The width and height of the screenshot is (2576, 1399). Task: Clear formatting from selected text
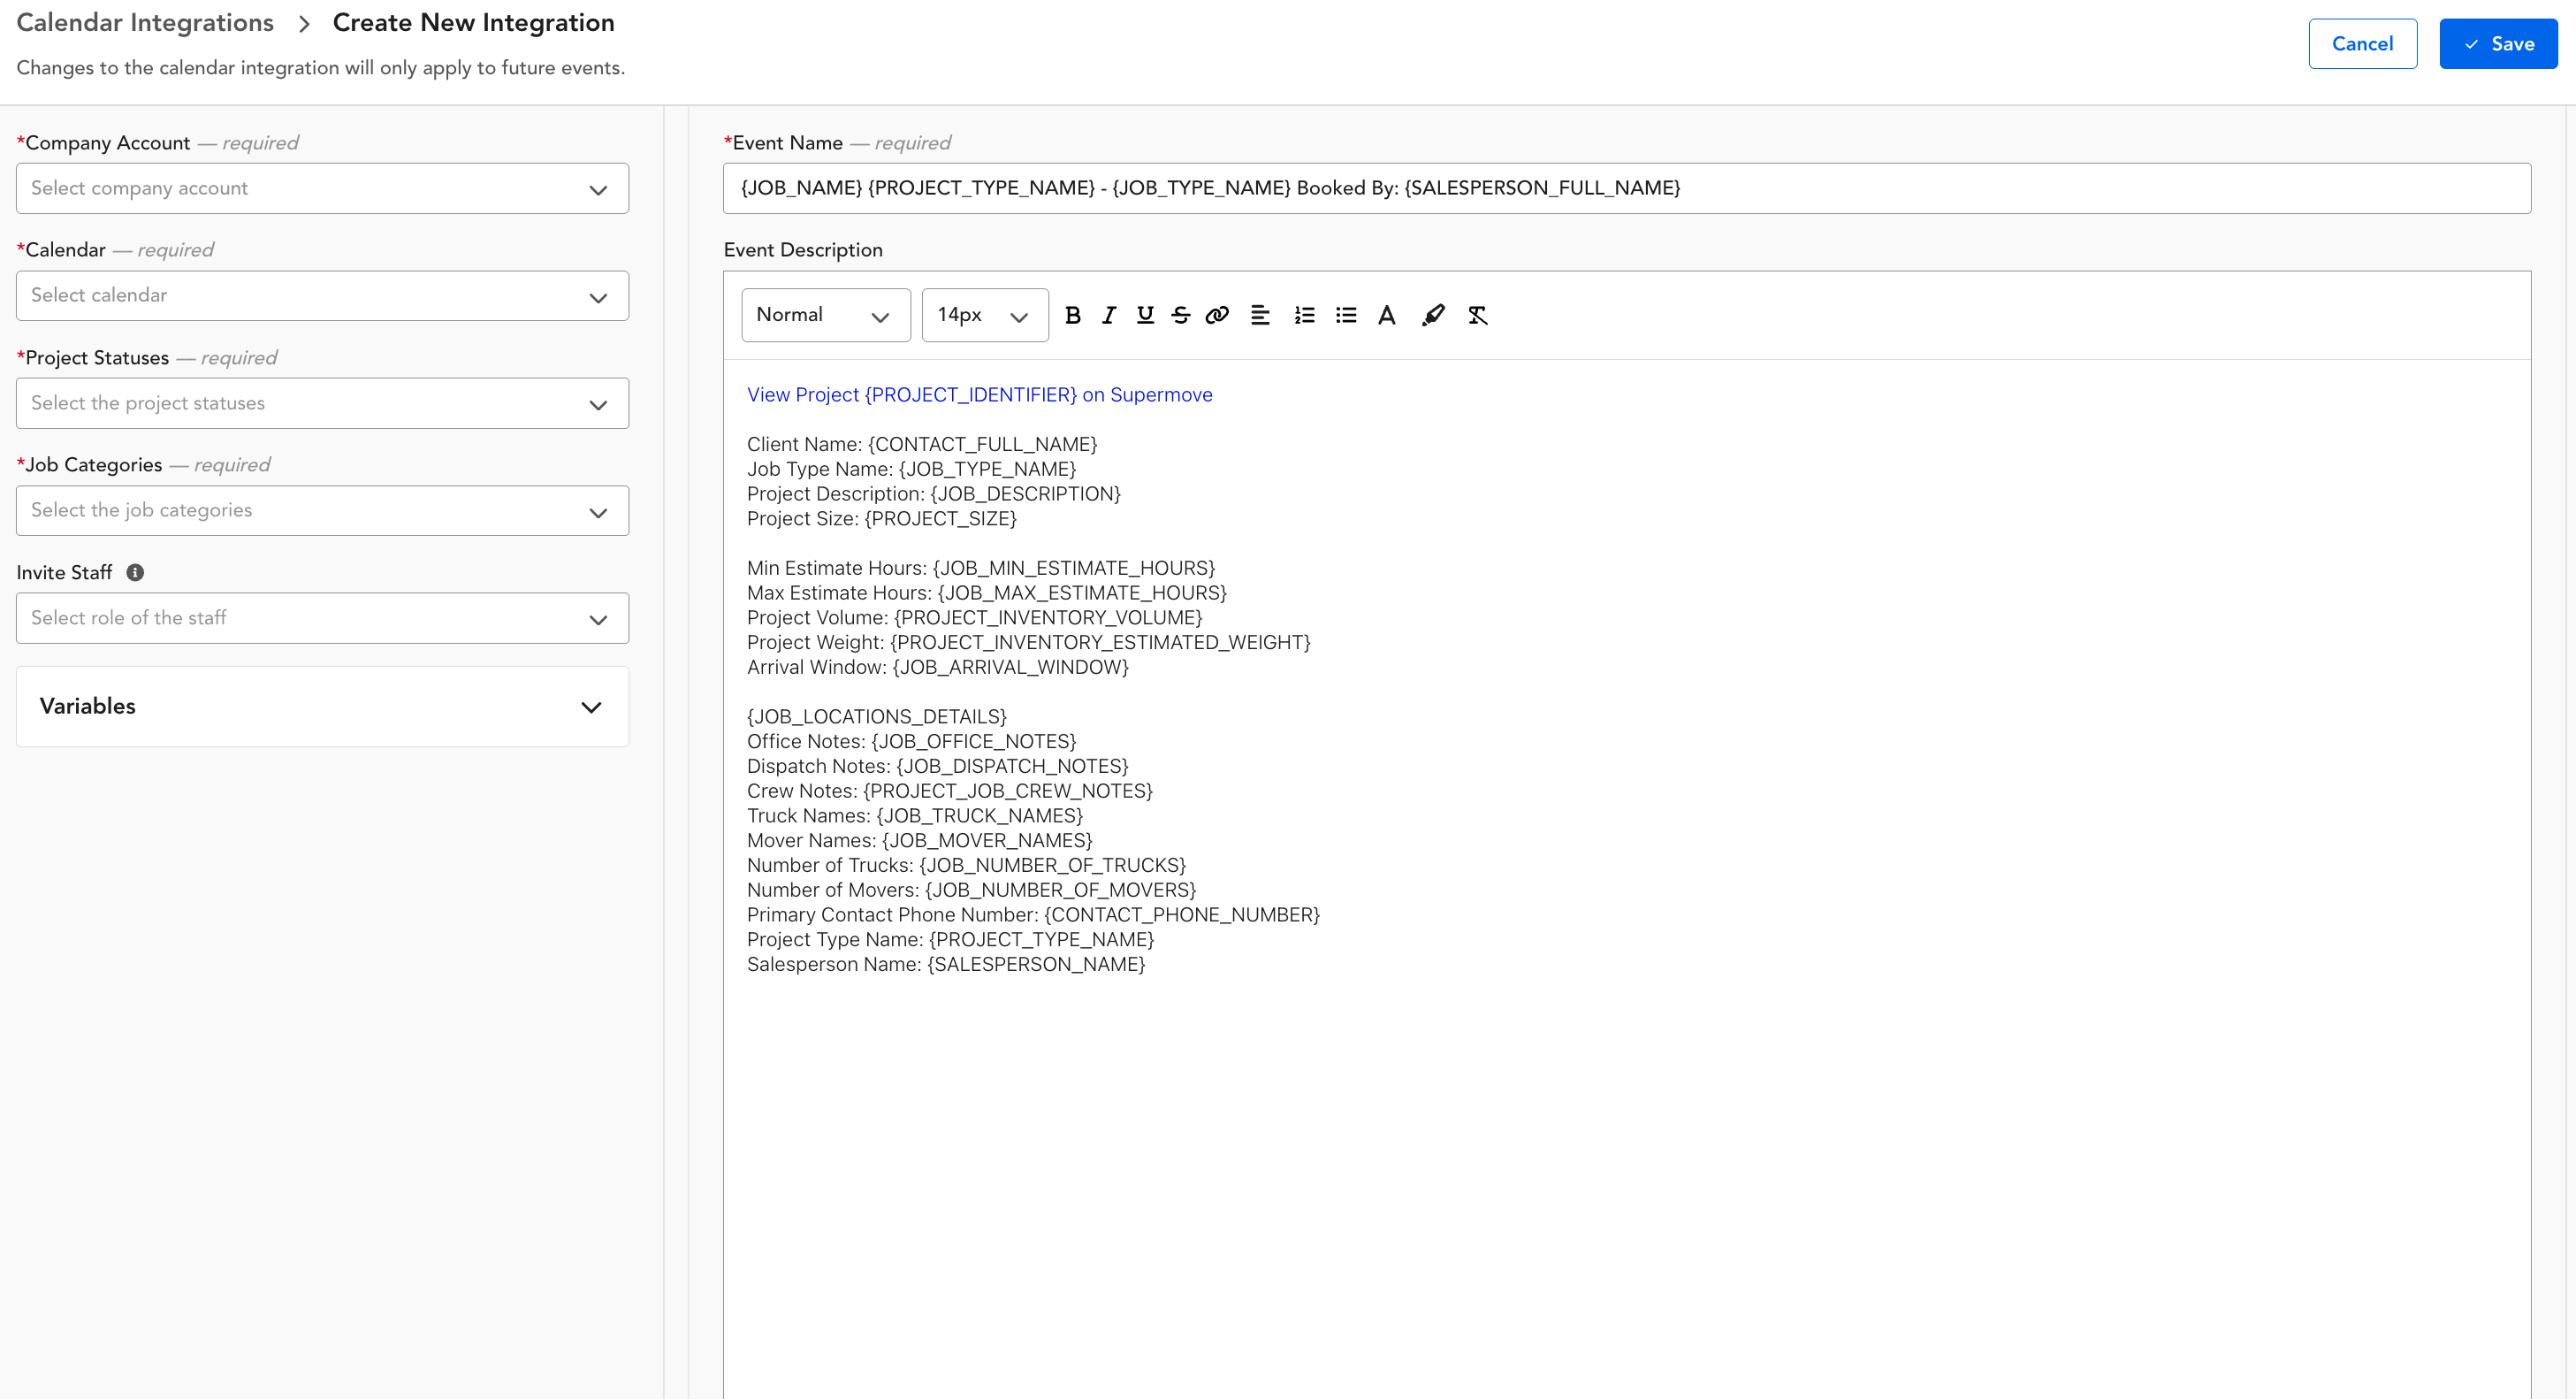[1478, 315]
